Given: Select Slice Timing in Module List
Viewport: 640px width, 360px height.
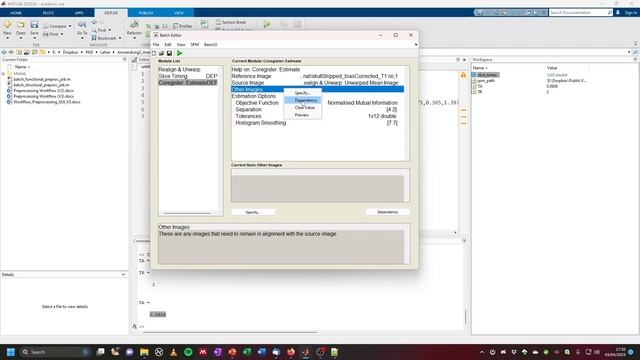Looking at the screenshot, I should pos(188,76).
